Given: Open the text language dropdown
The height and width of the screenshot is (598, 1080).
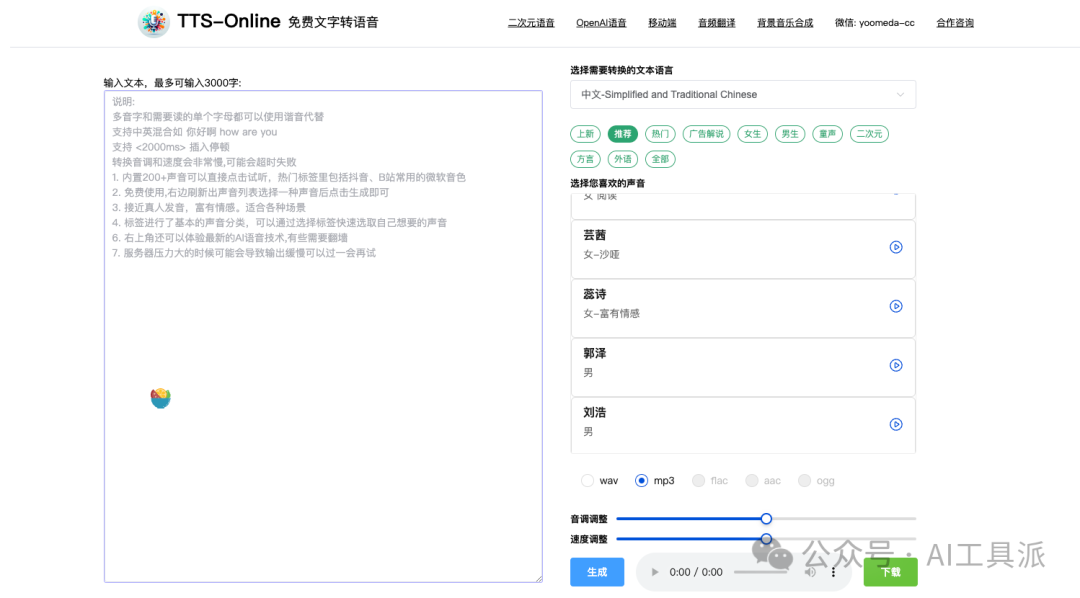Looking at the screenshot, I should [x=742, y=94].
